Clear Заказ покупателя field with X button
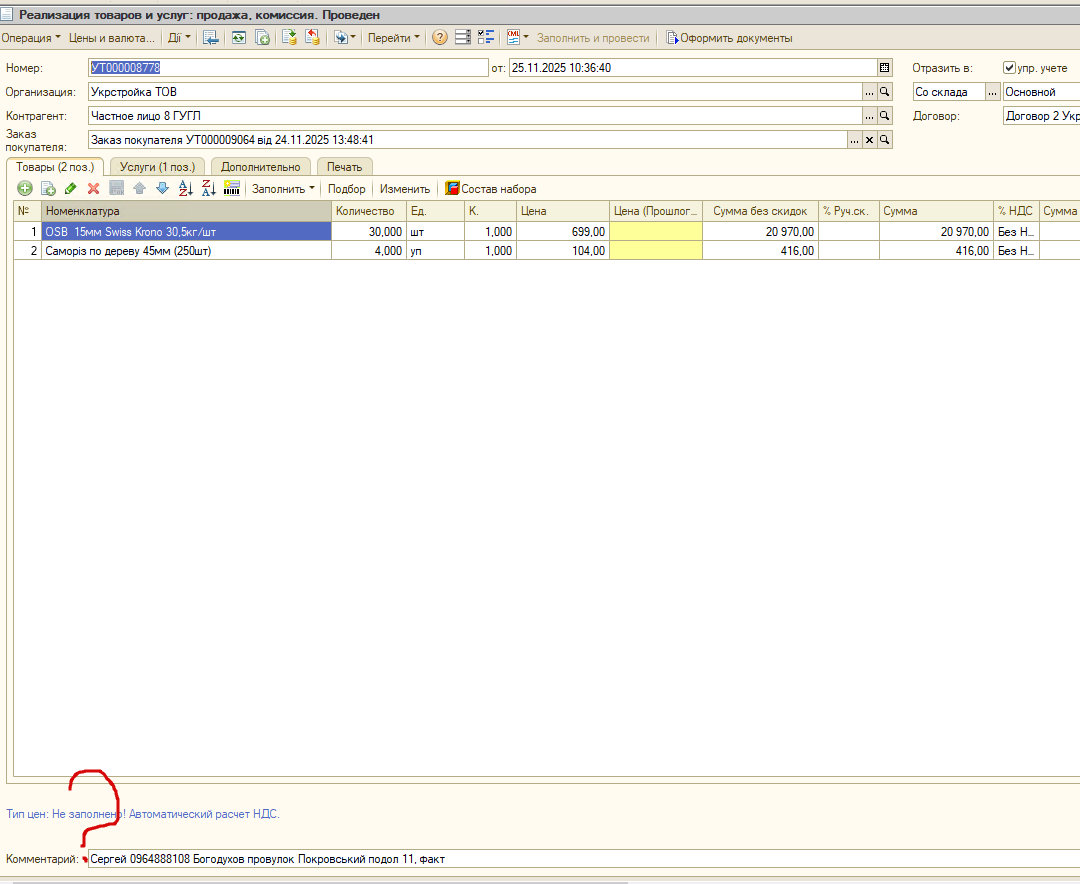 pos(869,140)
